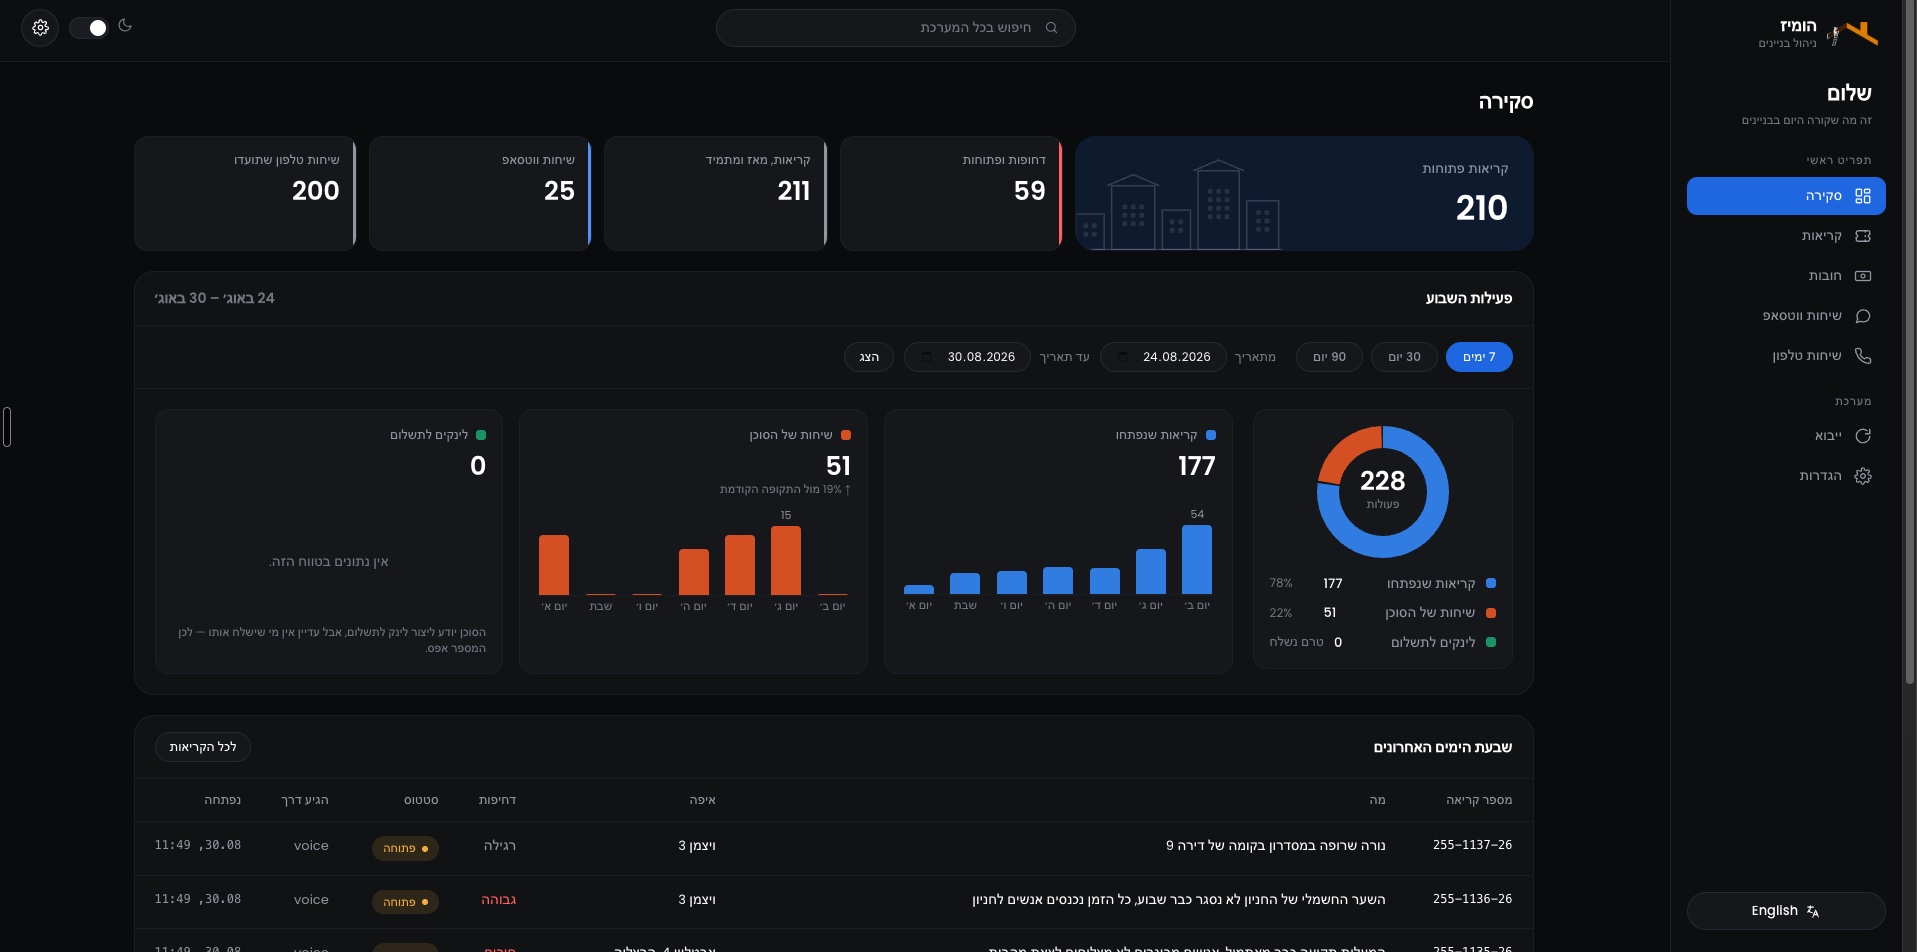Open the ייבוא import sidebar item
Viewport: 1917px width, 952px height.
point(1786,436)
